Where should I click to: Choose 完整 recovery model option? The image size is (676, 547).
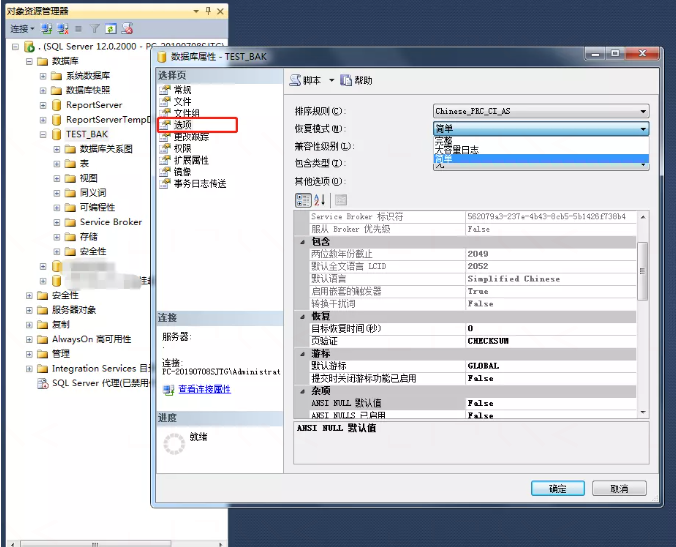click(541, 141)
